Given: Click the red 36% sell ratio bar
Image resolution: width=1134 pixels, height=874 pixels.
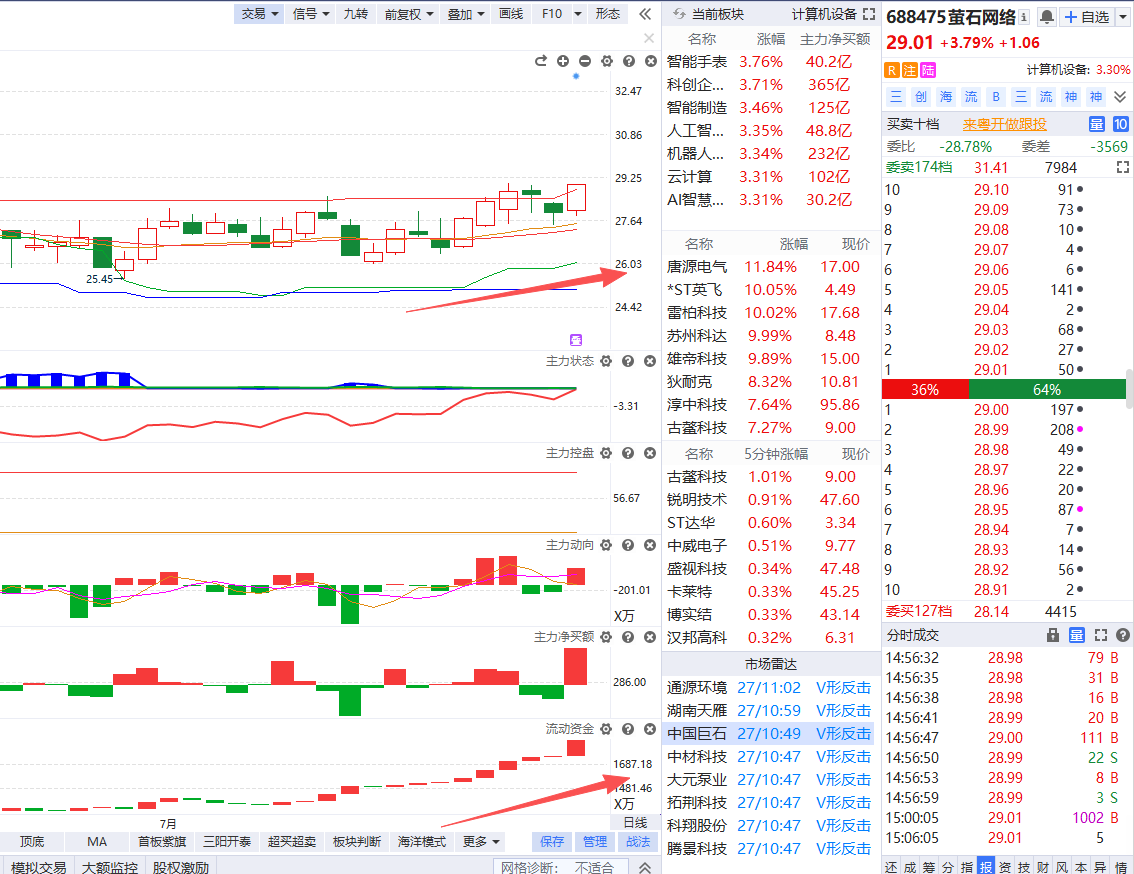Looking at the screenshot, I should pos(925,389).
